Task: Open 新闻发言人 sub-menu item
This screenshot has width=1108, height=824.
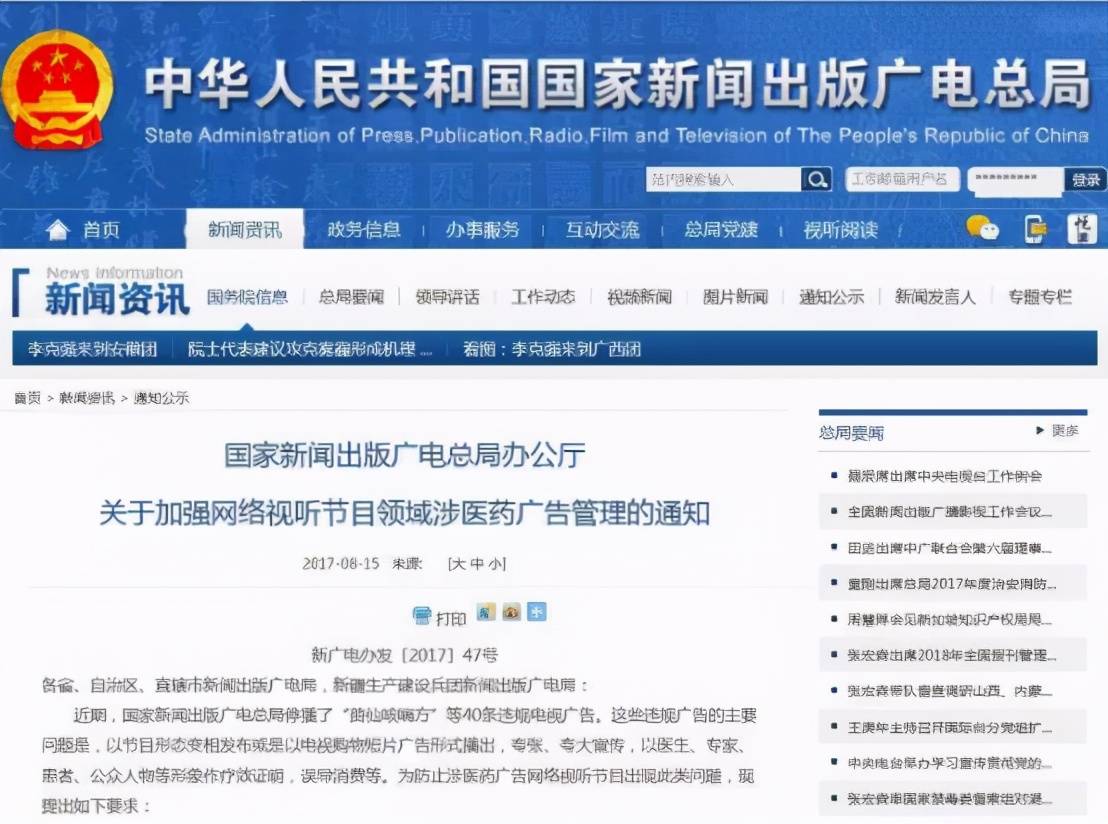Action: click(935, 297)
